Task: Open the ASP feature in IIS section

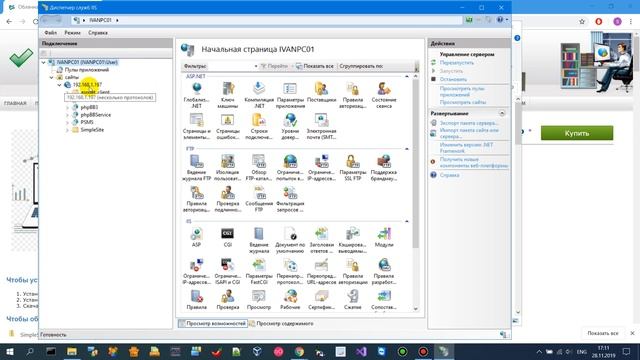Action: pyautogui.click(x=196, y=237)
